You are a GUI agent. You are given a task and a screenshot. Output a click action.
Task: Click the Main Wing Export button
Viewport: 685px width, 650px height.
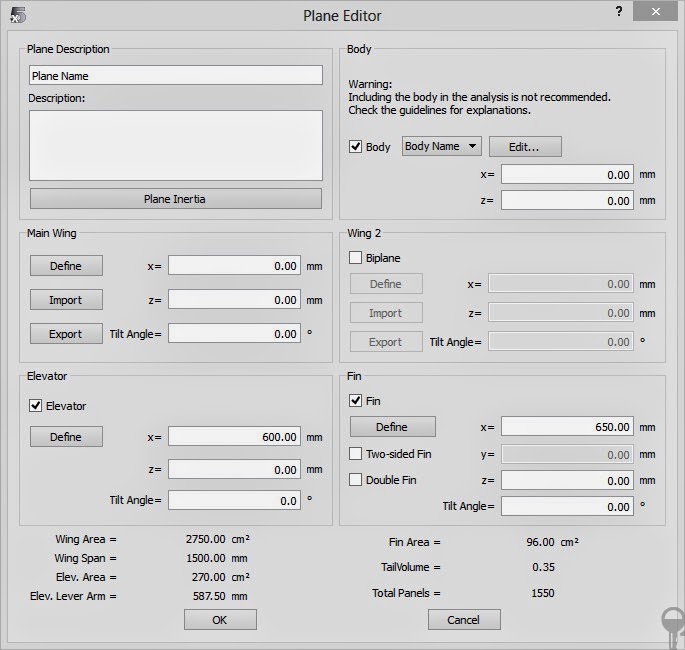click(65, 334)
